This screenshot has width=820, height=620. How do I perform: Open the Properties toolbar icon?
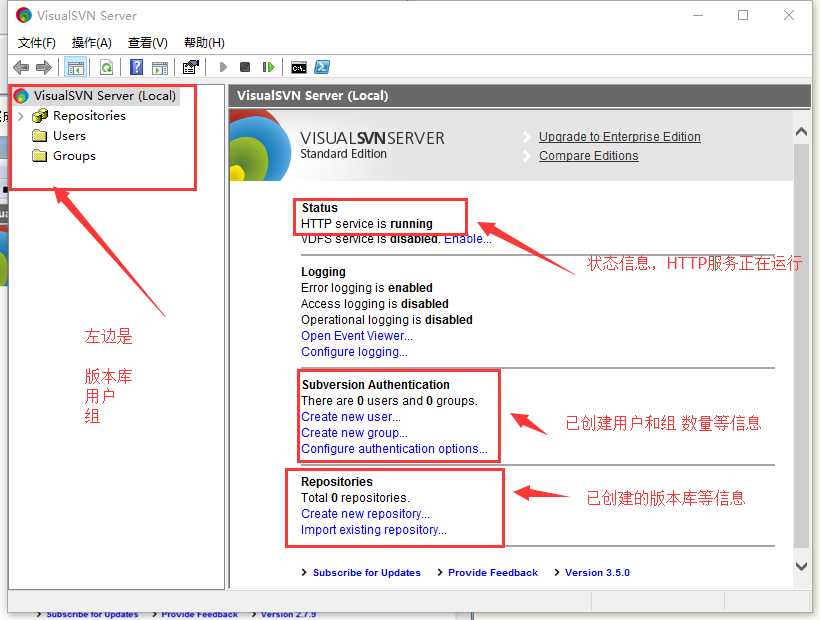point(191,67)
